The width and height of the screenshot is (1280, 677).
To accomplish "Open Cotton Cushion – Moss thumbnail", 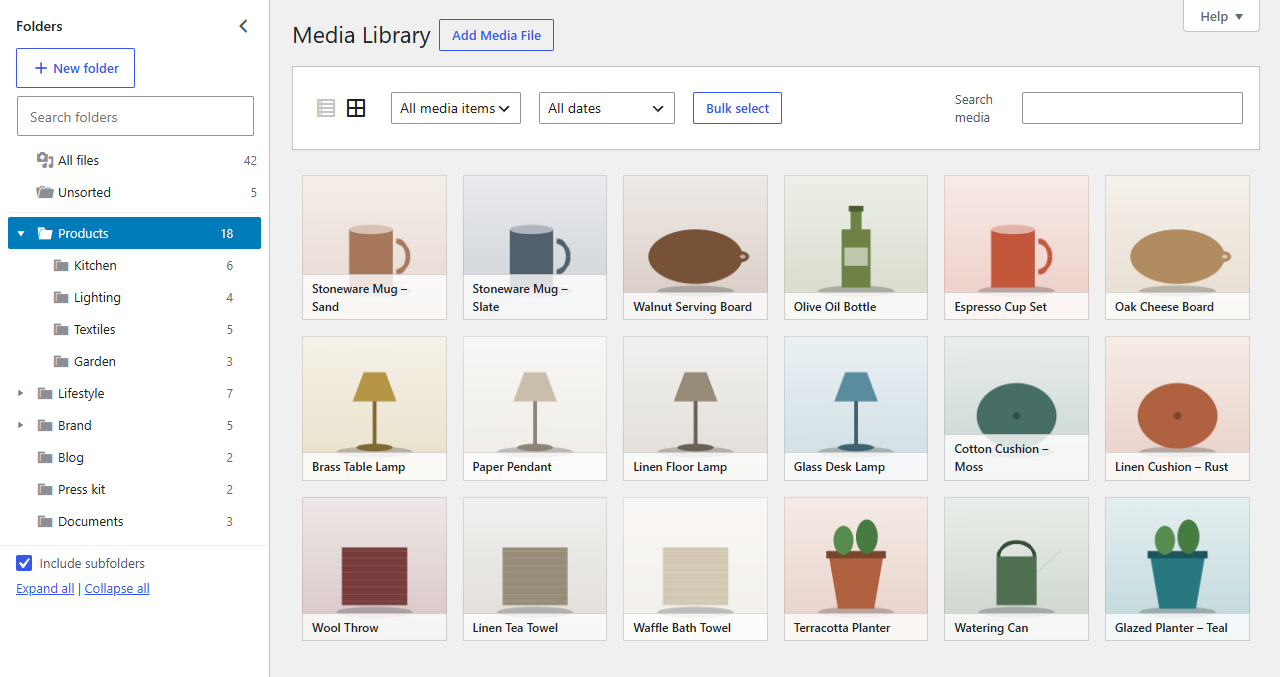I will tap(1016, 408).
